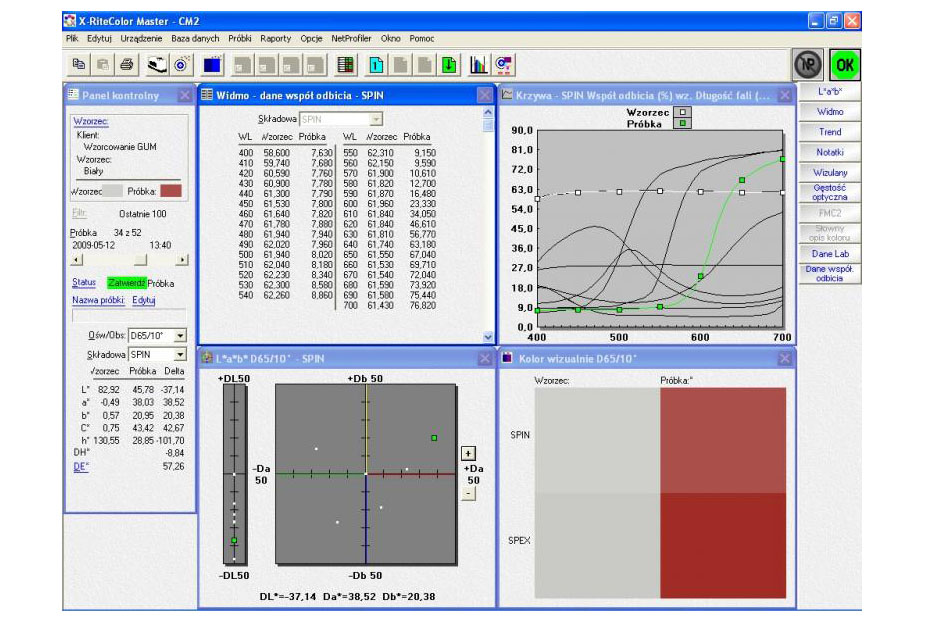Click the Krzywa window chart icon

pyautogui.click(x=508, y=94)
